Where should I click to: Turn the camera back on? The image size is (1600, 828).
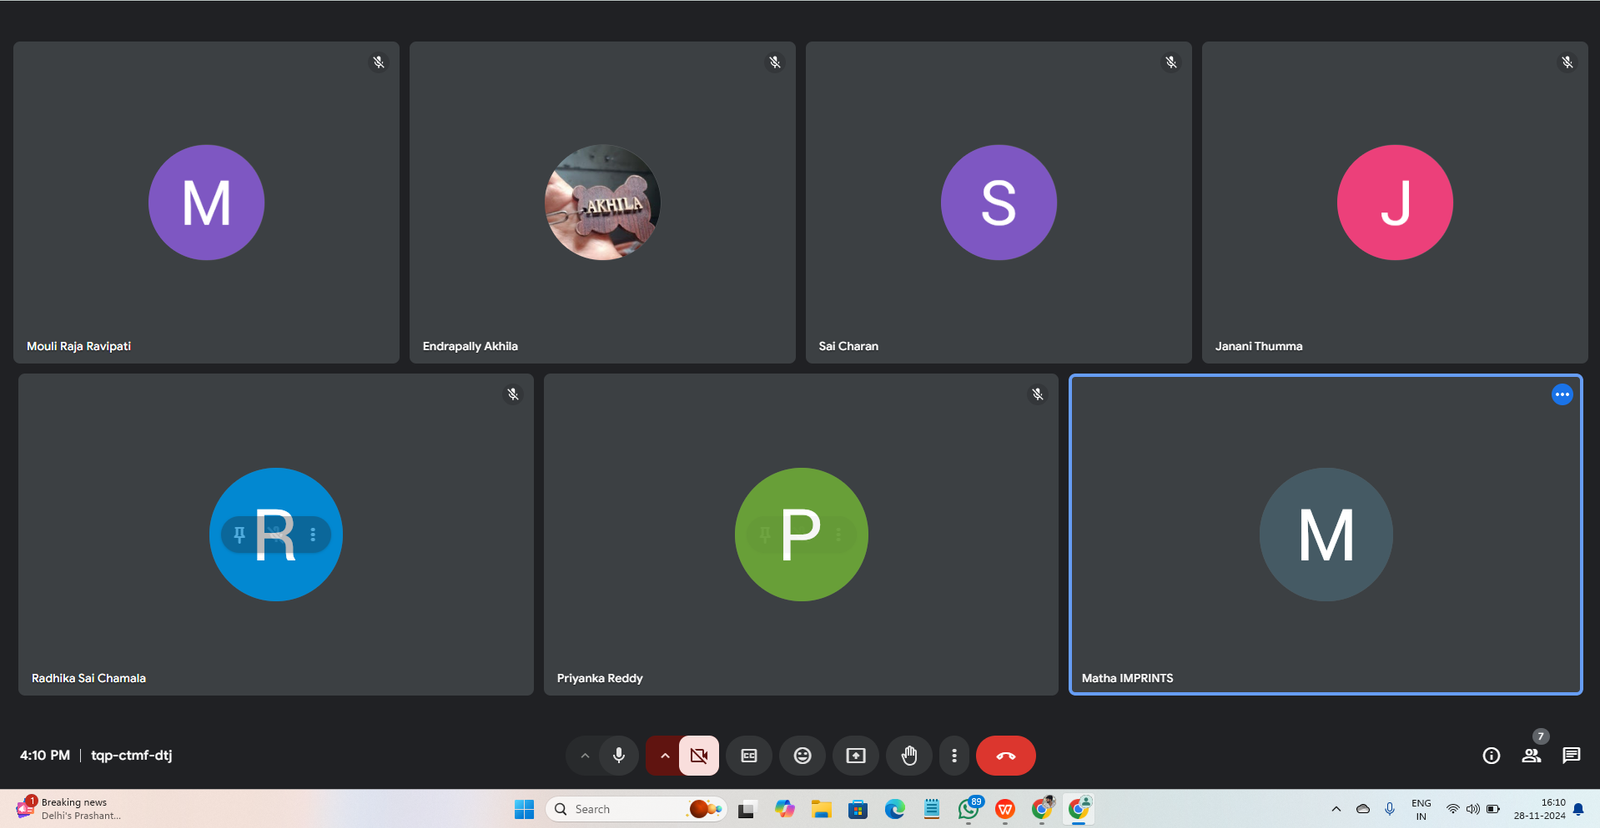coord(699,756)
